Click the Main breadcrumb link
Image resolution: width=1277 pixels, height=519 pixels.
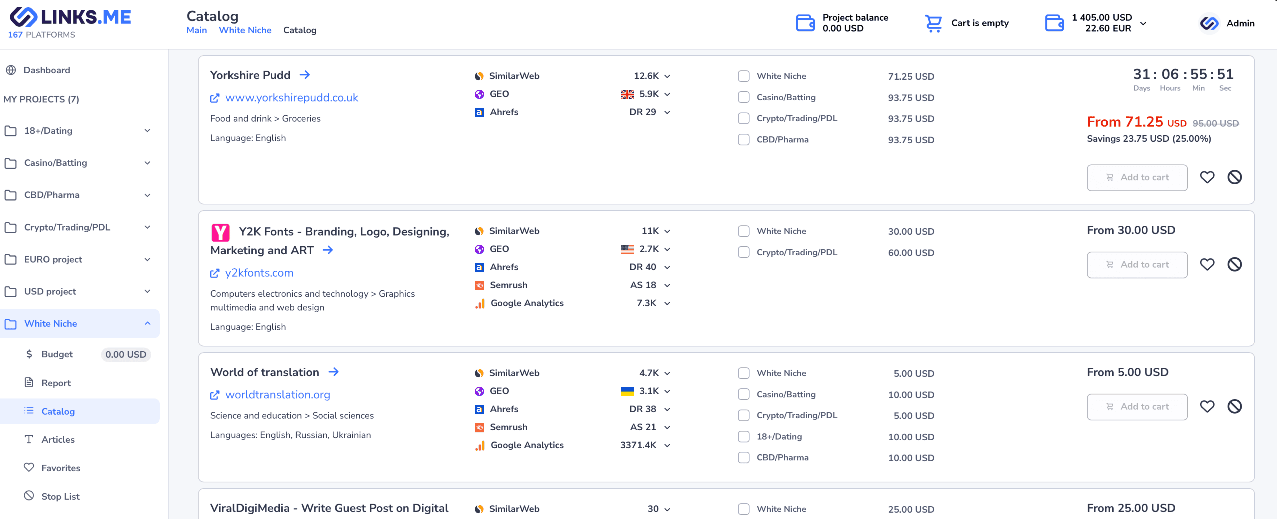196,30
